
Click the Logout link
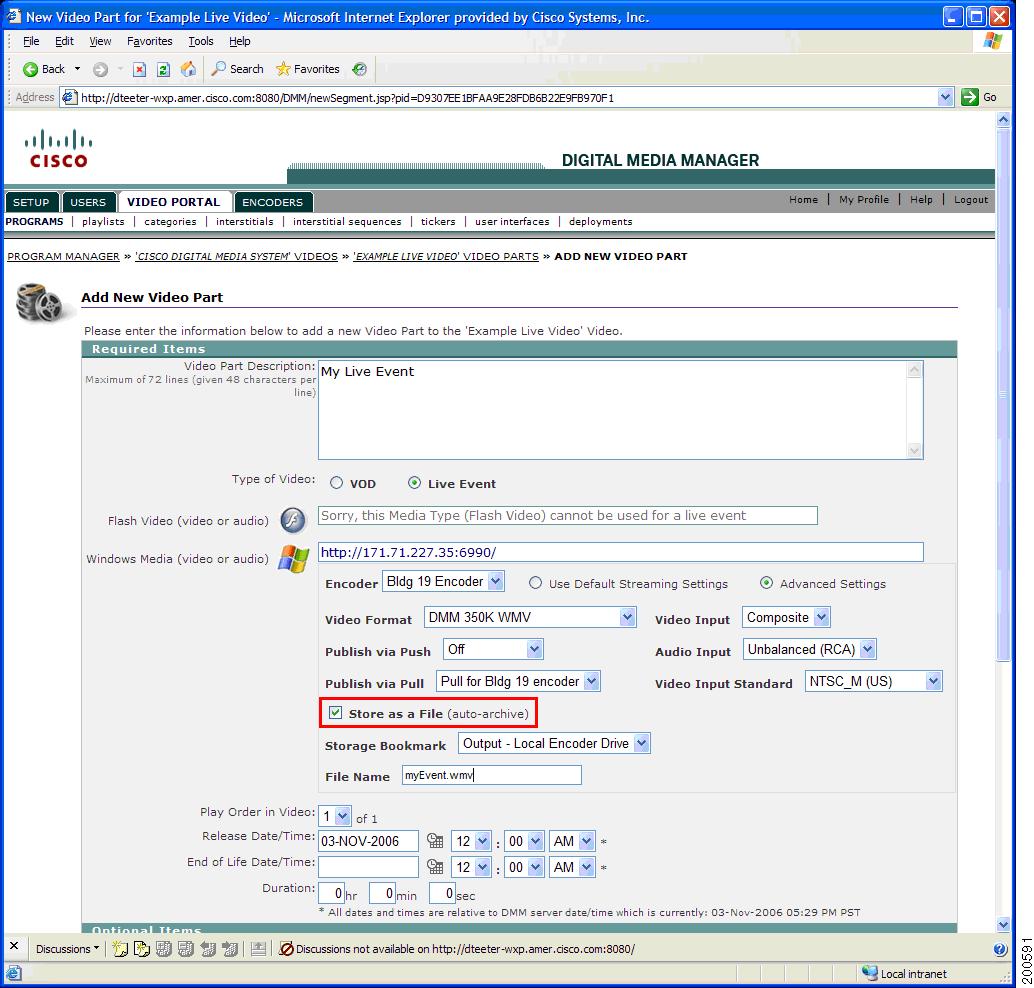tap(969, 200)
